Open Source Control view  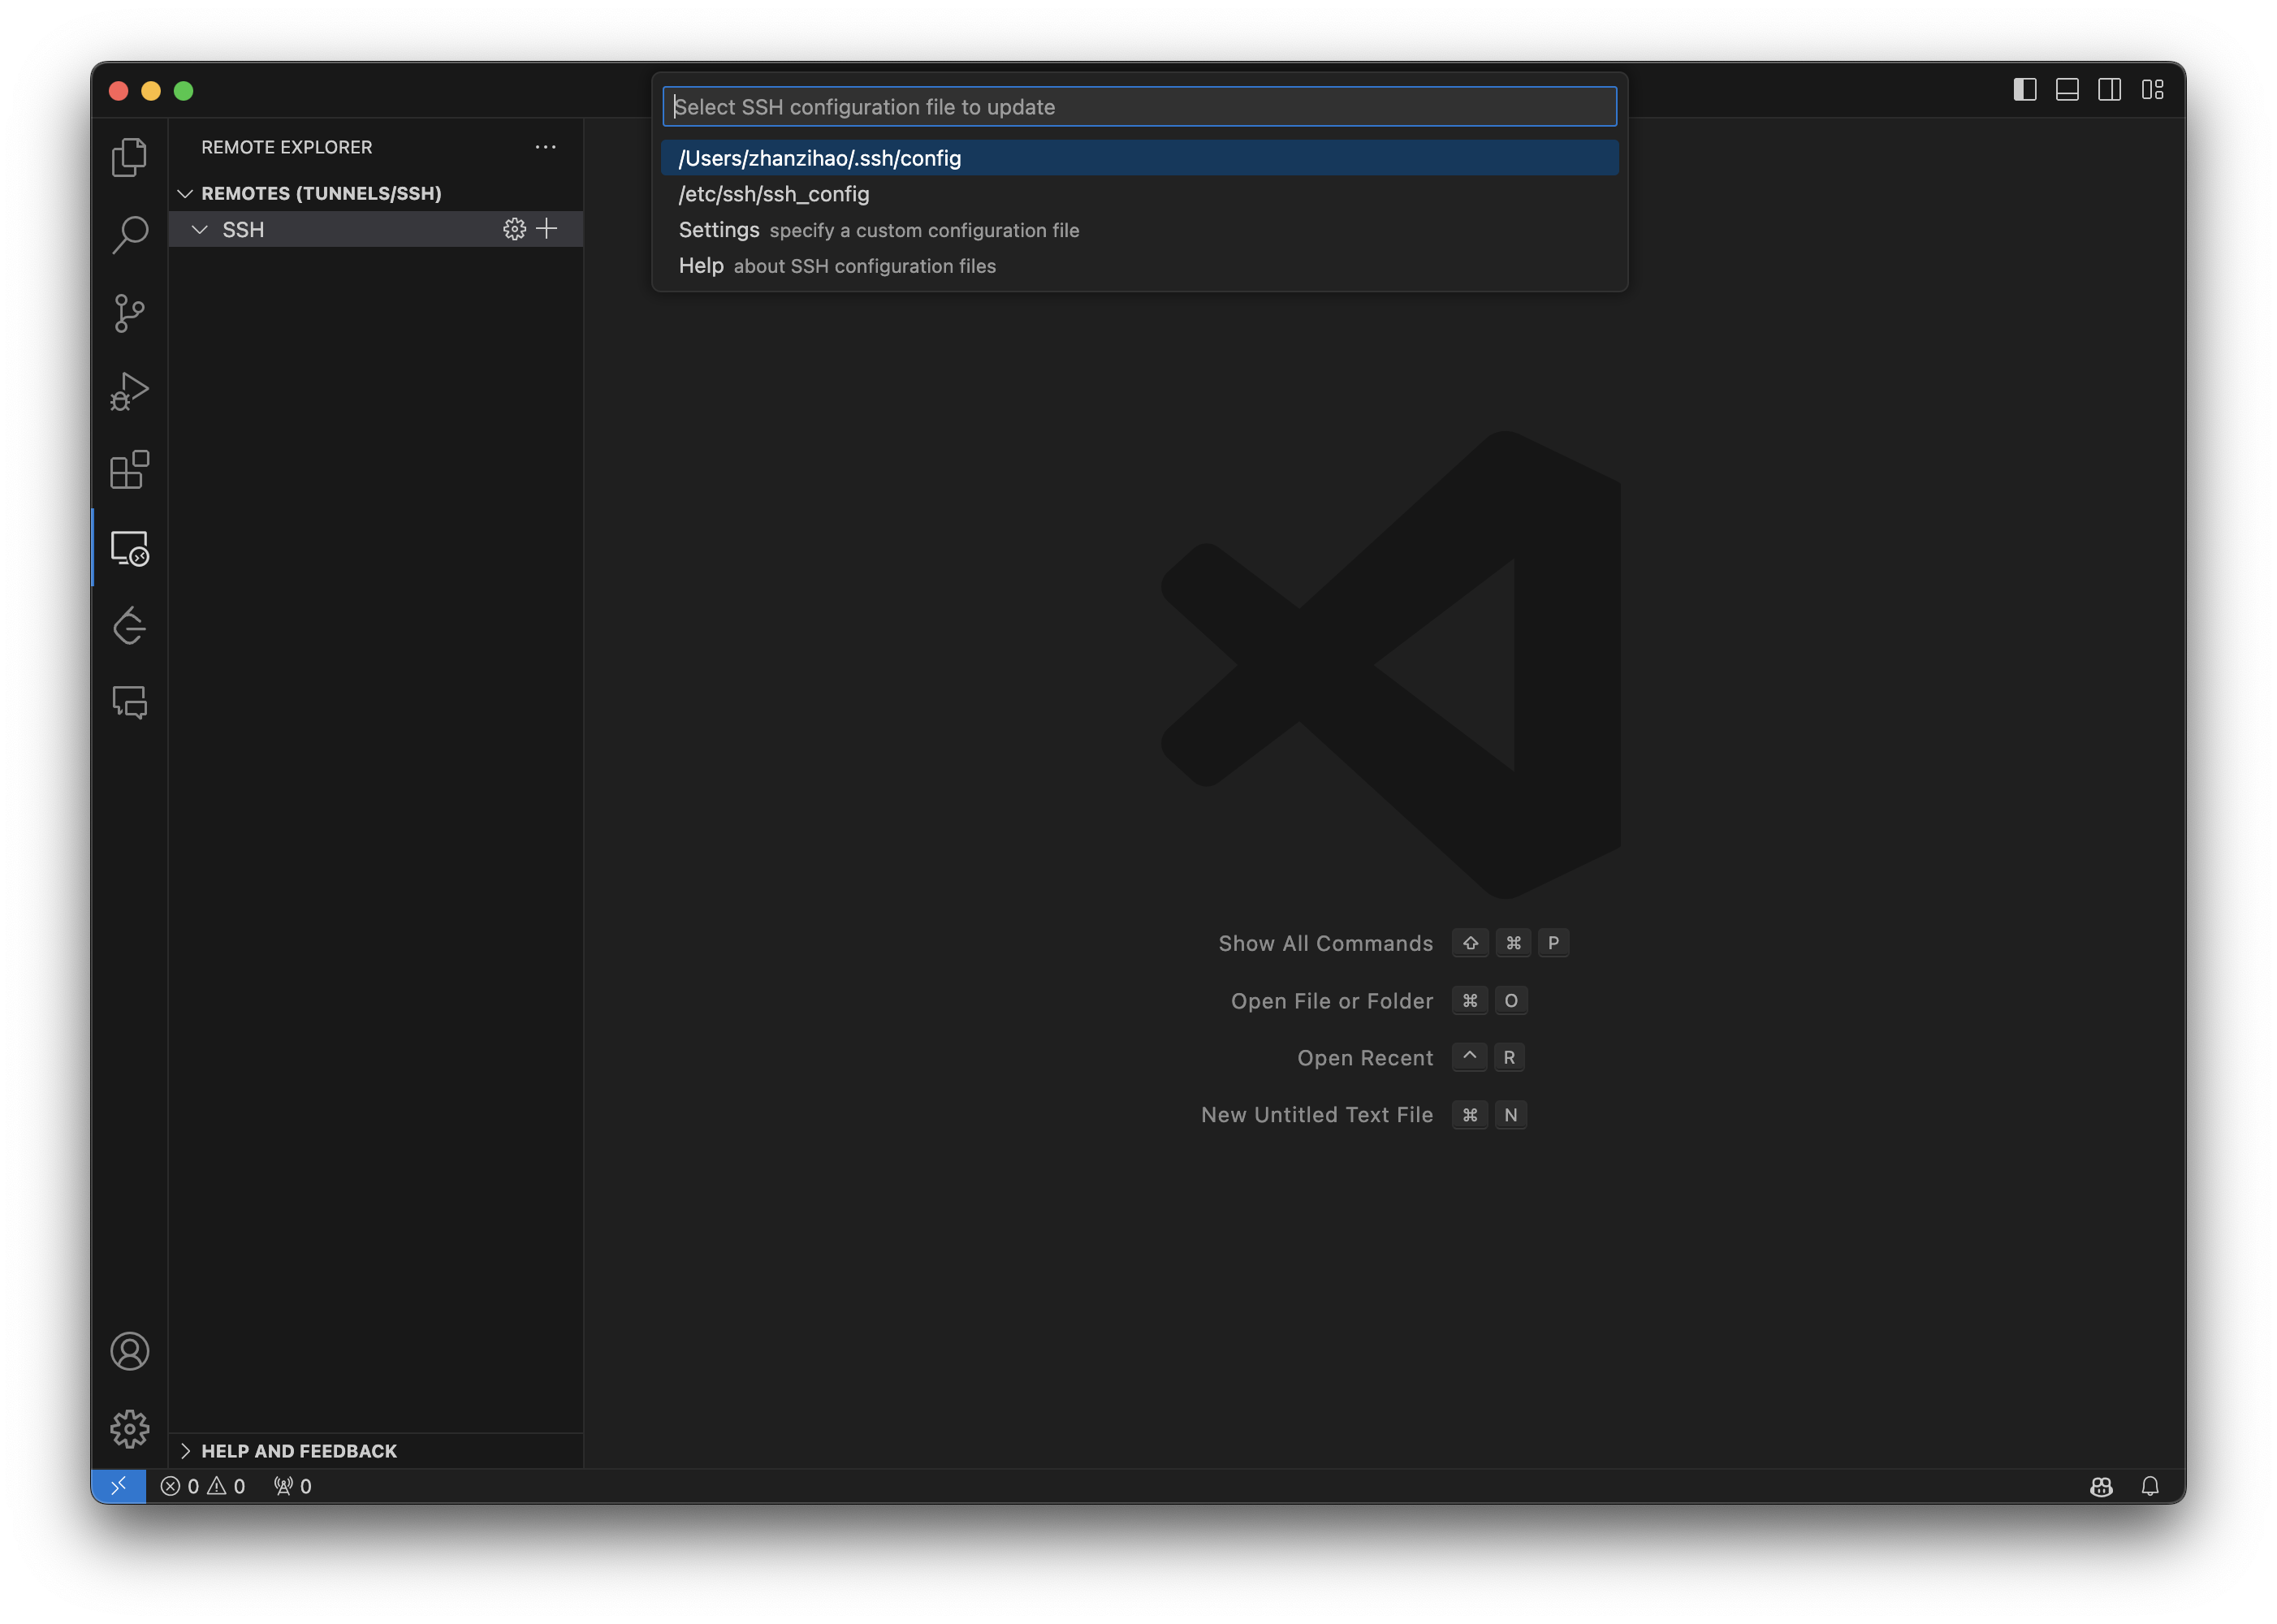point(129,313)
